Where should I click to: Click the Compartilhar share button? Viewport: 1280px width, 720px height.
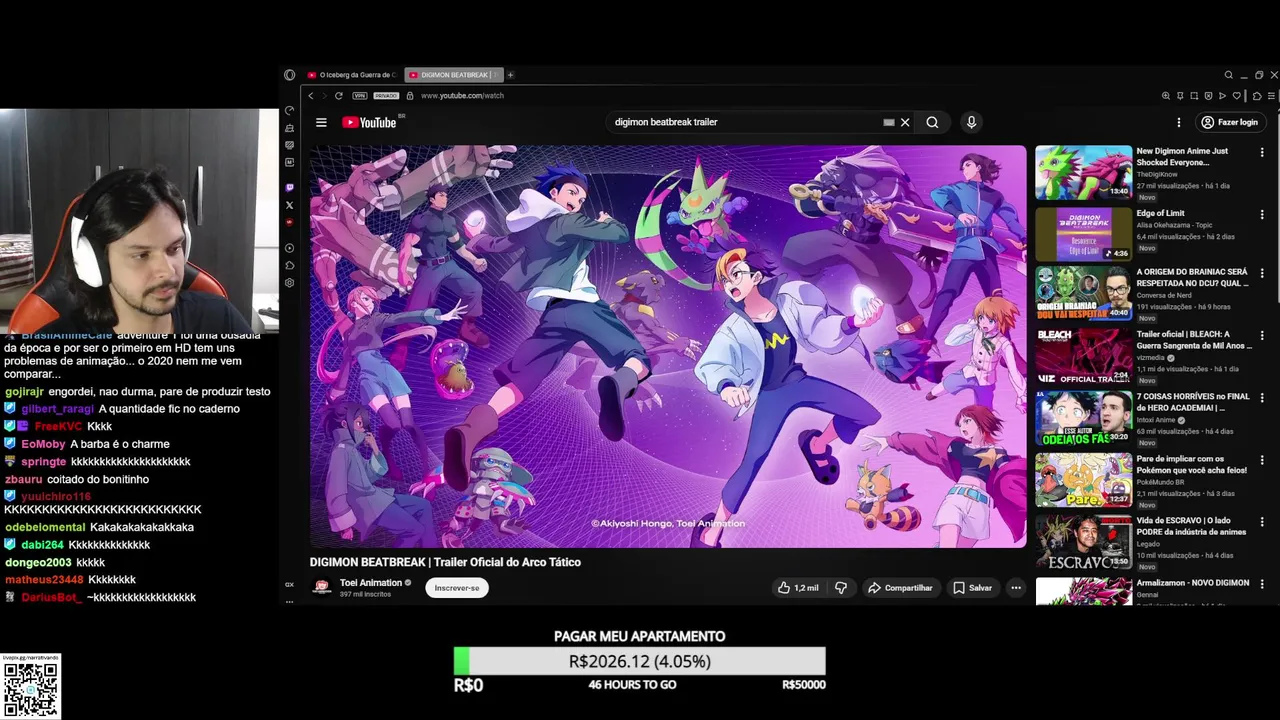[900, 588]
